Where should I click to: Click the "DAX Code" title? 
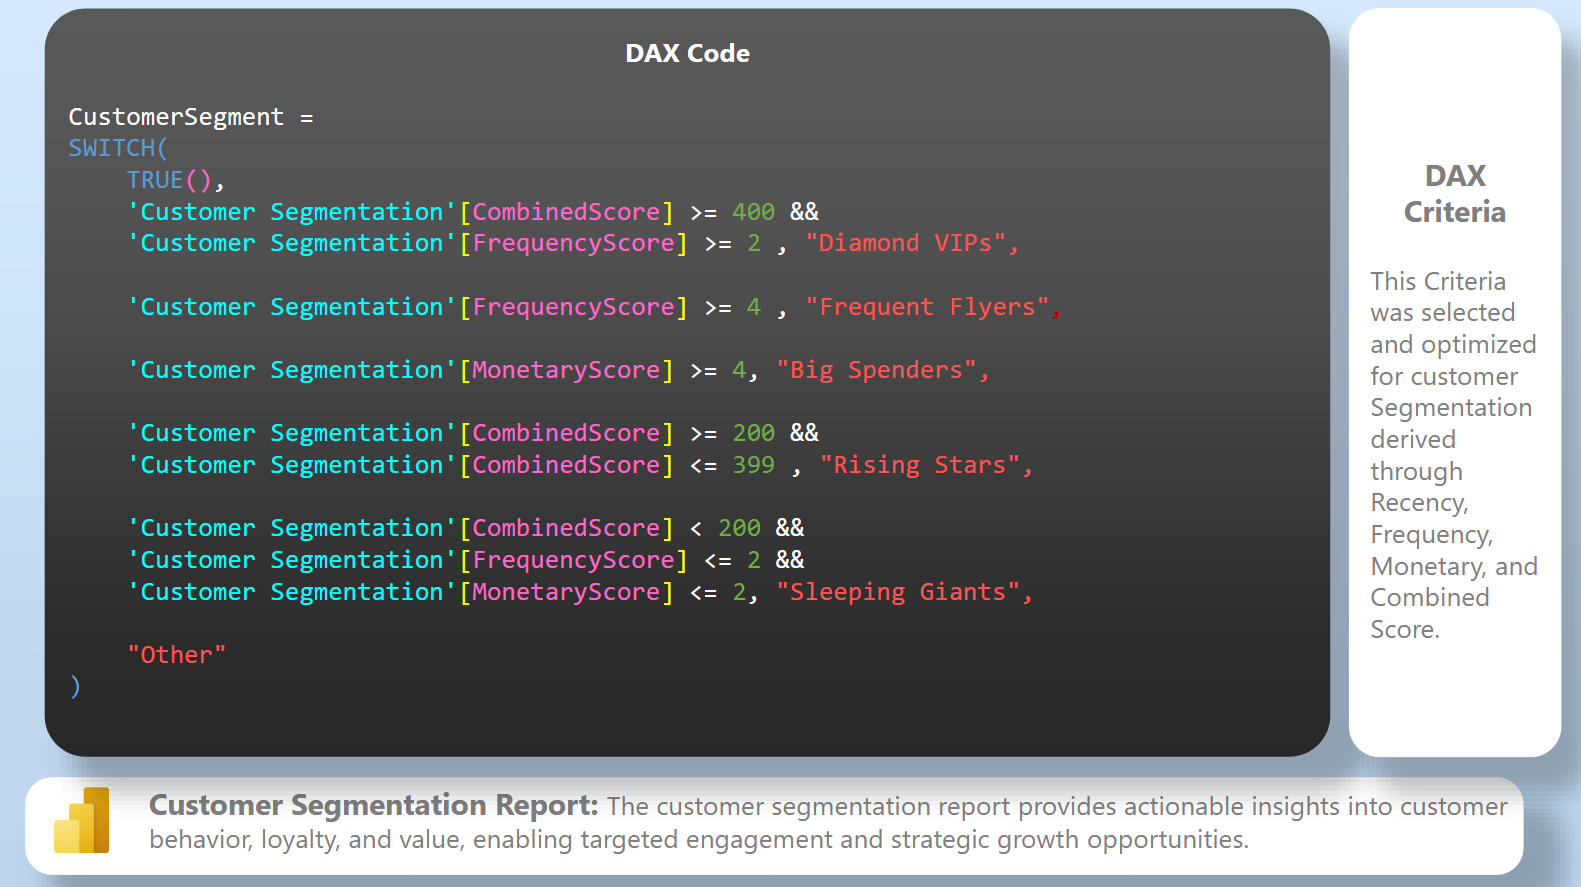[x=687, y=54]
